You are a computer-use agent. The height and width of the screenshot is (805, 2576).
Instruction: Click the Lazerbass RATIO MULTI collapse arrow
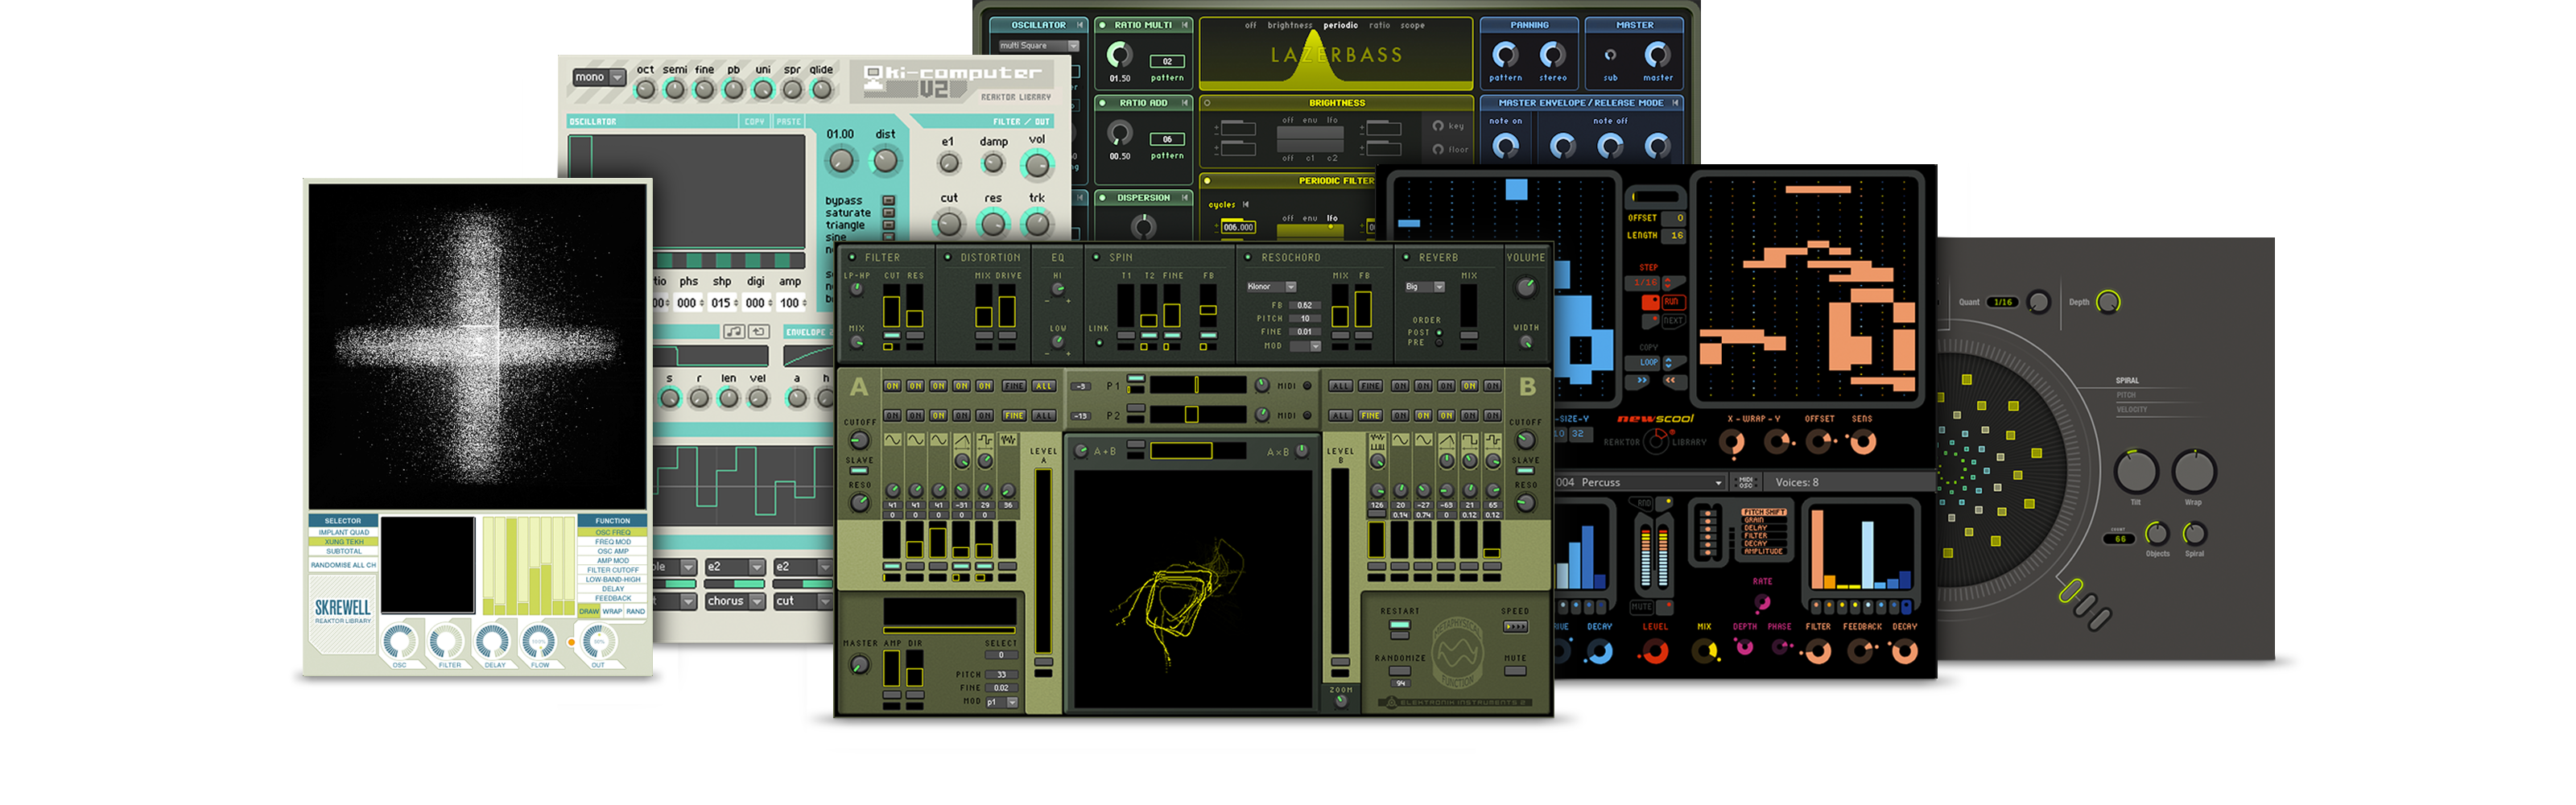point(1185,25)
